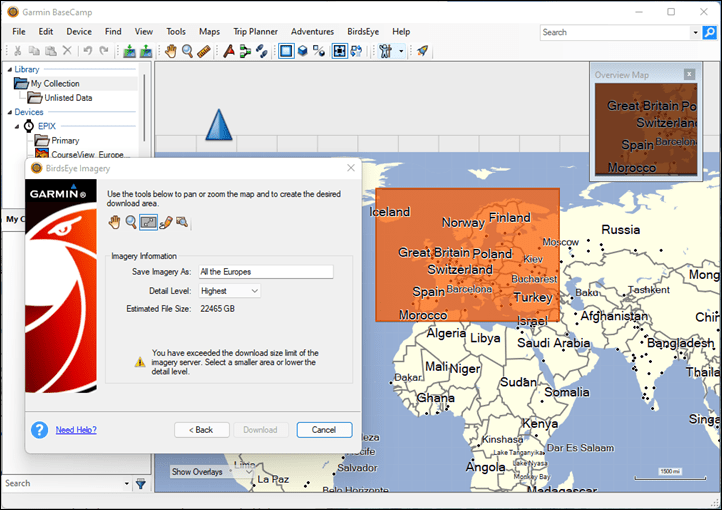Click the Paste clipboard icon in toolbar

51,51
